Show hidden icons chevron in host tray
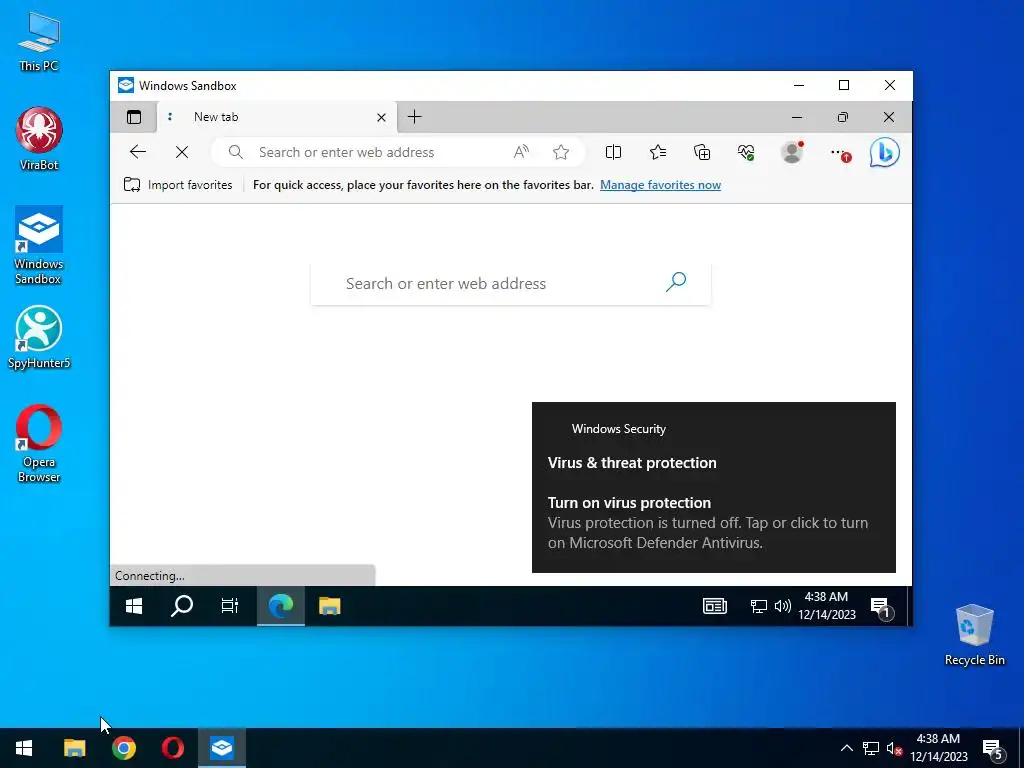The width and height of the screenshot is (1024, 768). point(846,748)
